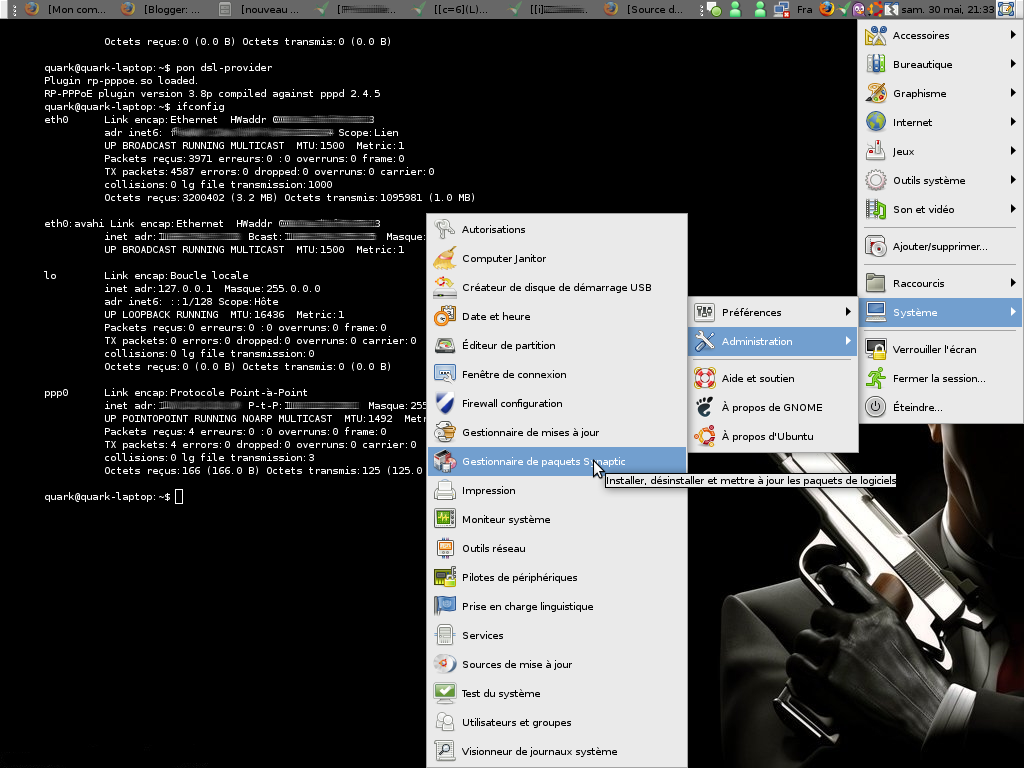Click the chat status tray icon with green dot
The height and width of the screenshot is (768, 1024).
point(714,9)
